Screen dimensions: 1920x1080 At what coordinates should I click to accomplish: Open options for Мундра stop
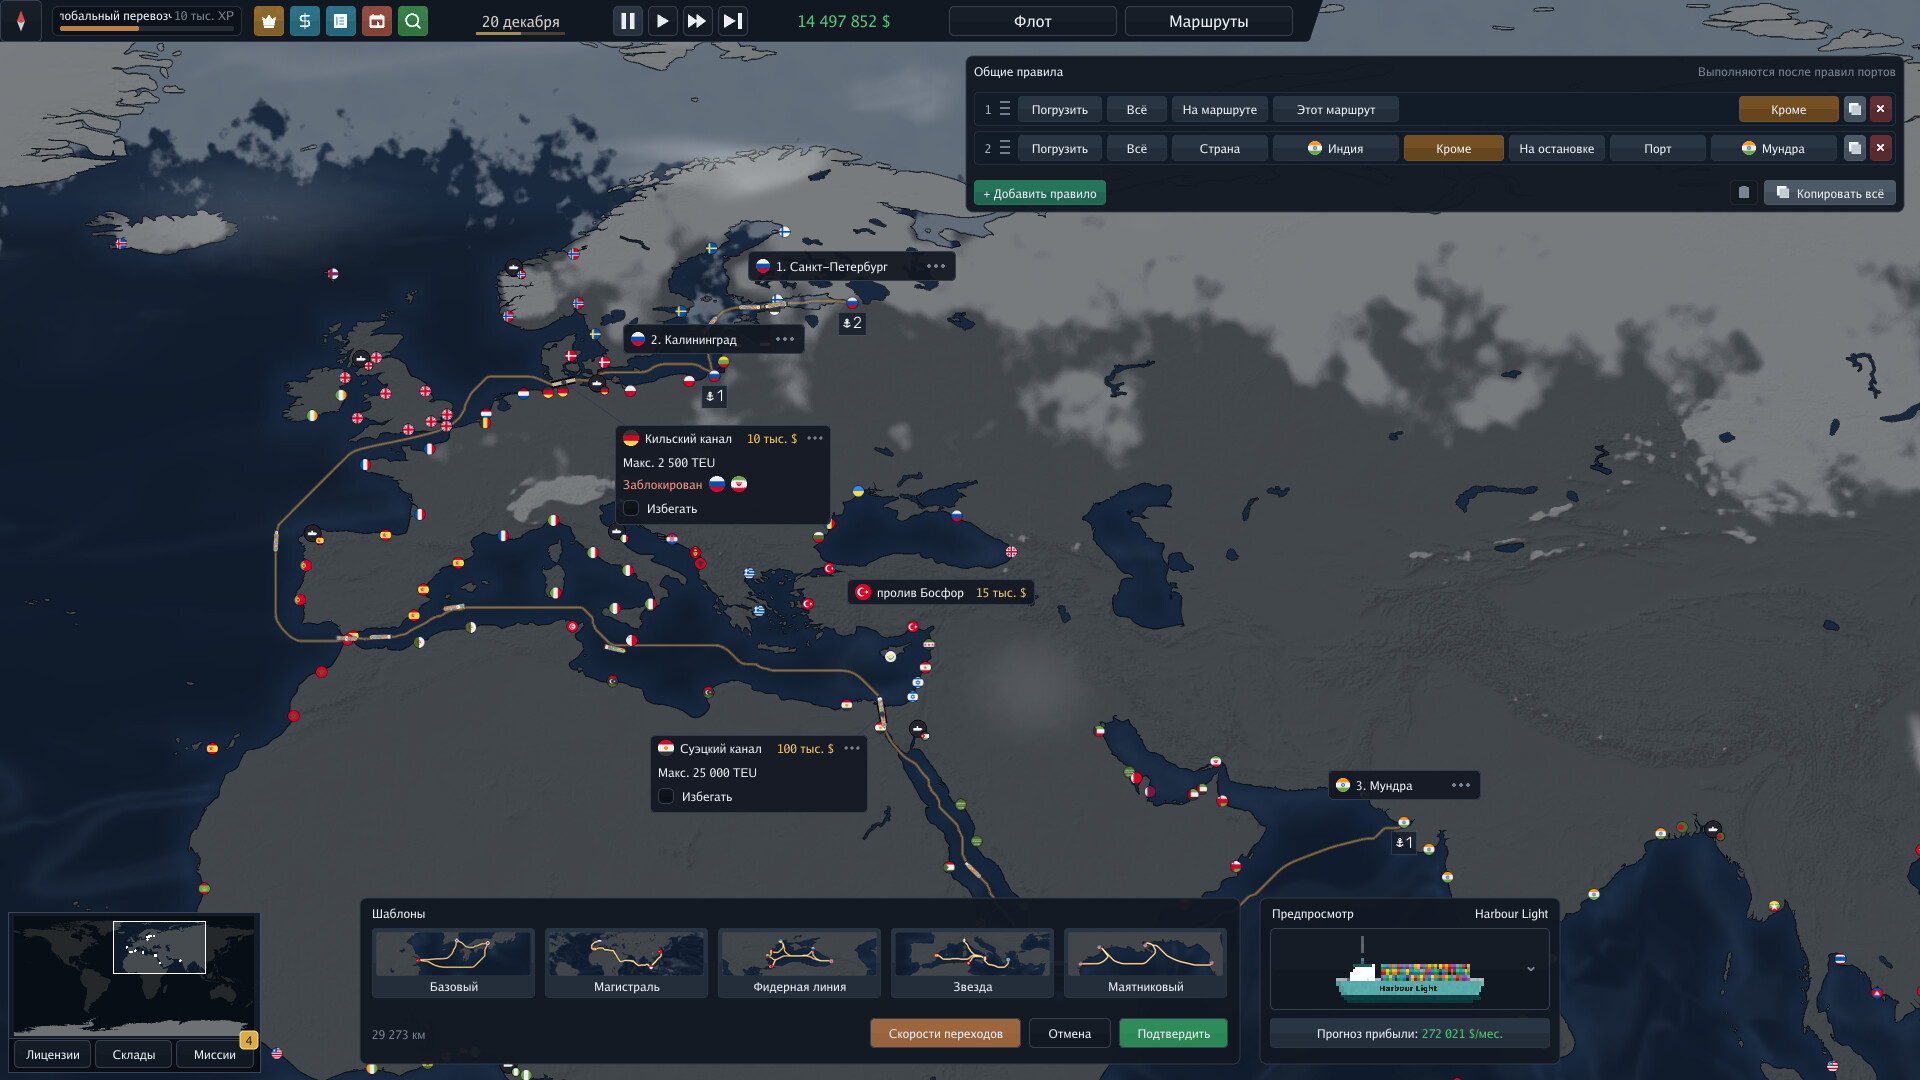(1460, 785)
